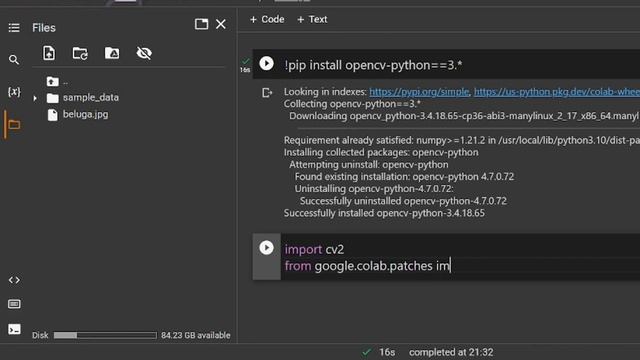The height and width of the screenshot is (360, 640).
Task: Click the 'Downloading opencv_python-3.4.18.65' output line
Action: (464, 116)
